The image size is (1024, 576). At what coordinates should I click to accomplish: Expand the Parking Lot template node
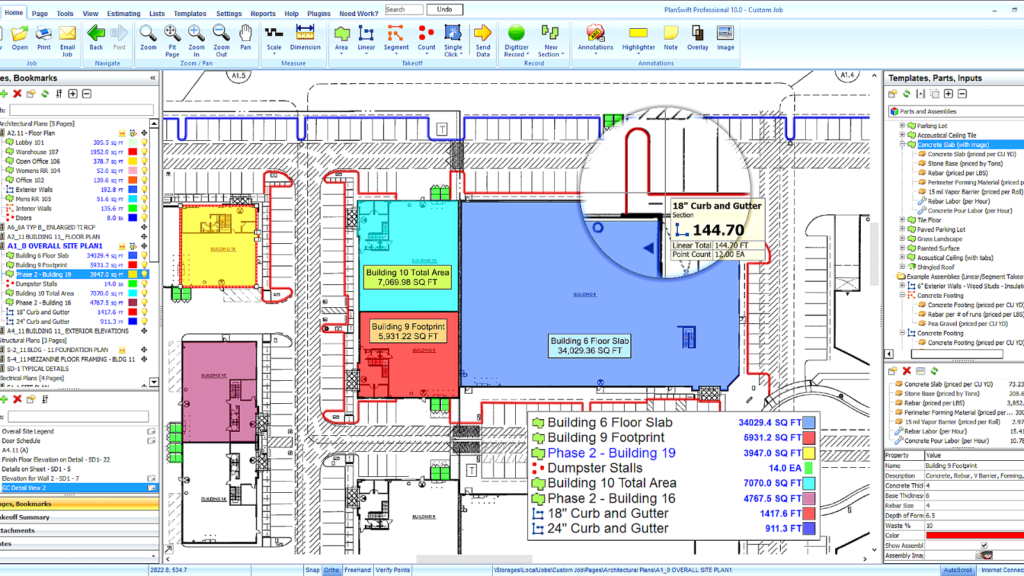tap(902, 127)
